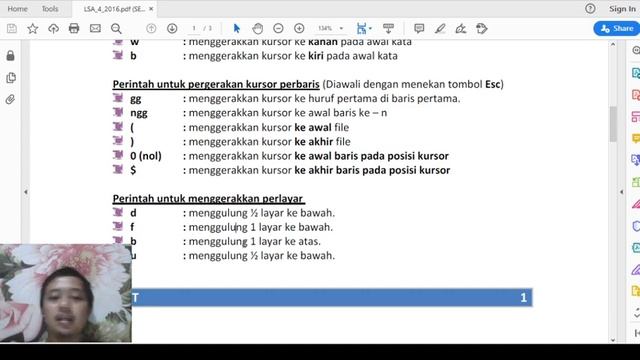Screen dimensions: 640x360
Task: Click the webcam video overlay
Action: coord(66,293)
